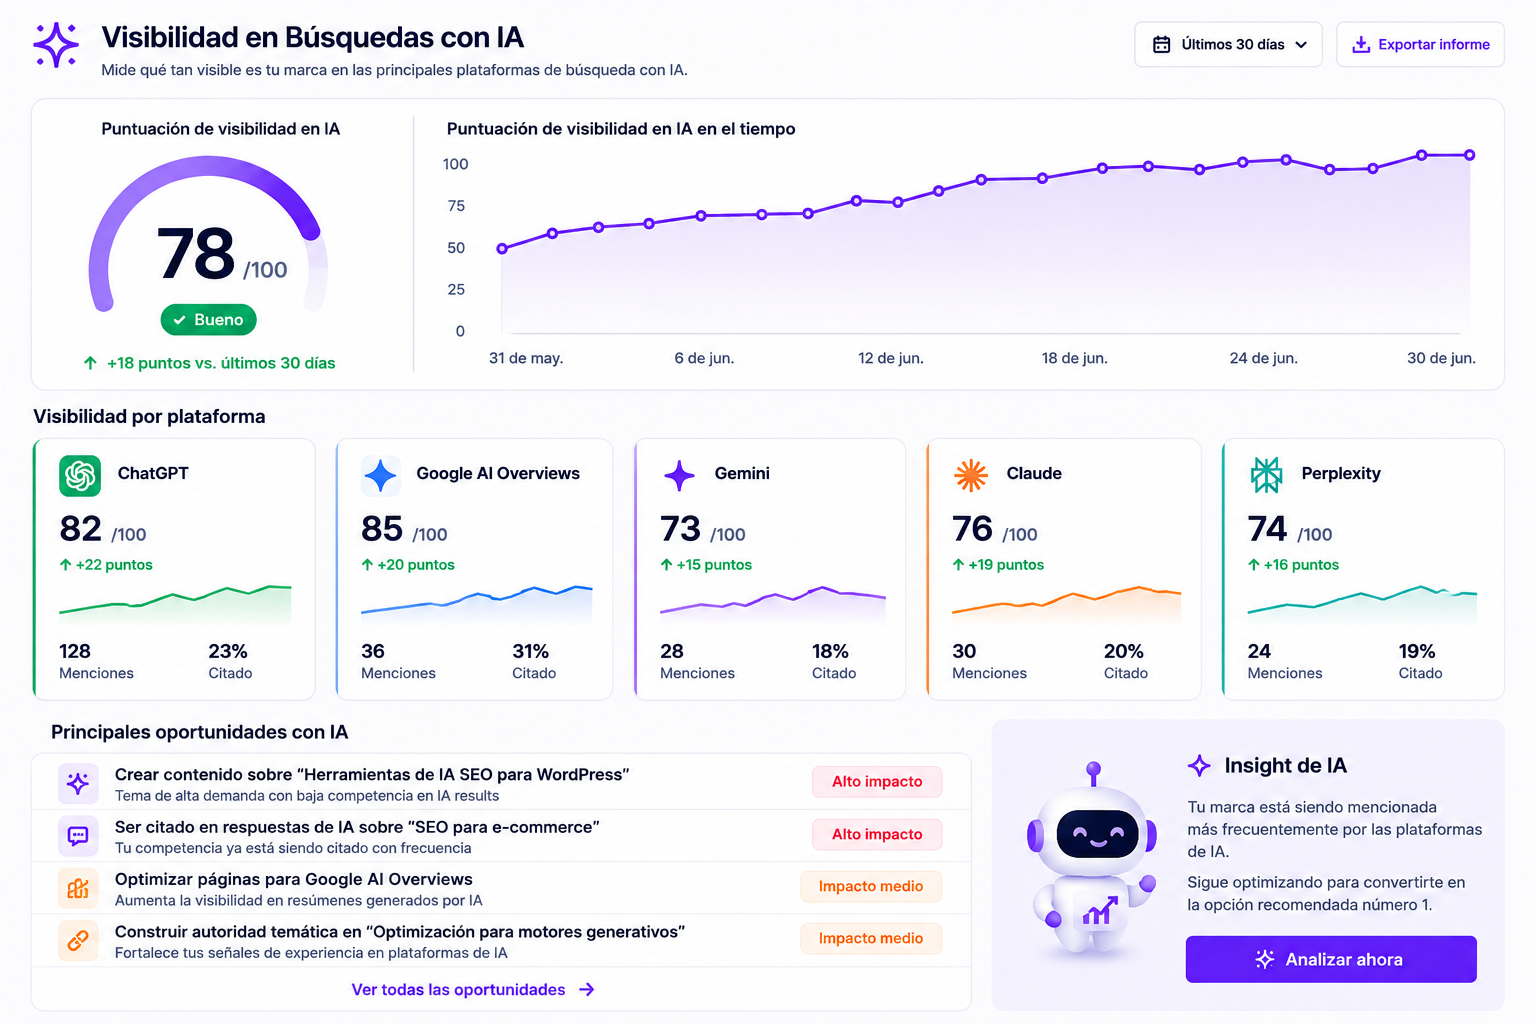The height and width of the screenshot is (1024, 1536).
Task: Click the last data point on the visibility chart
Action: click(x=1470, y=155)
